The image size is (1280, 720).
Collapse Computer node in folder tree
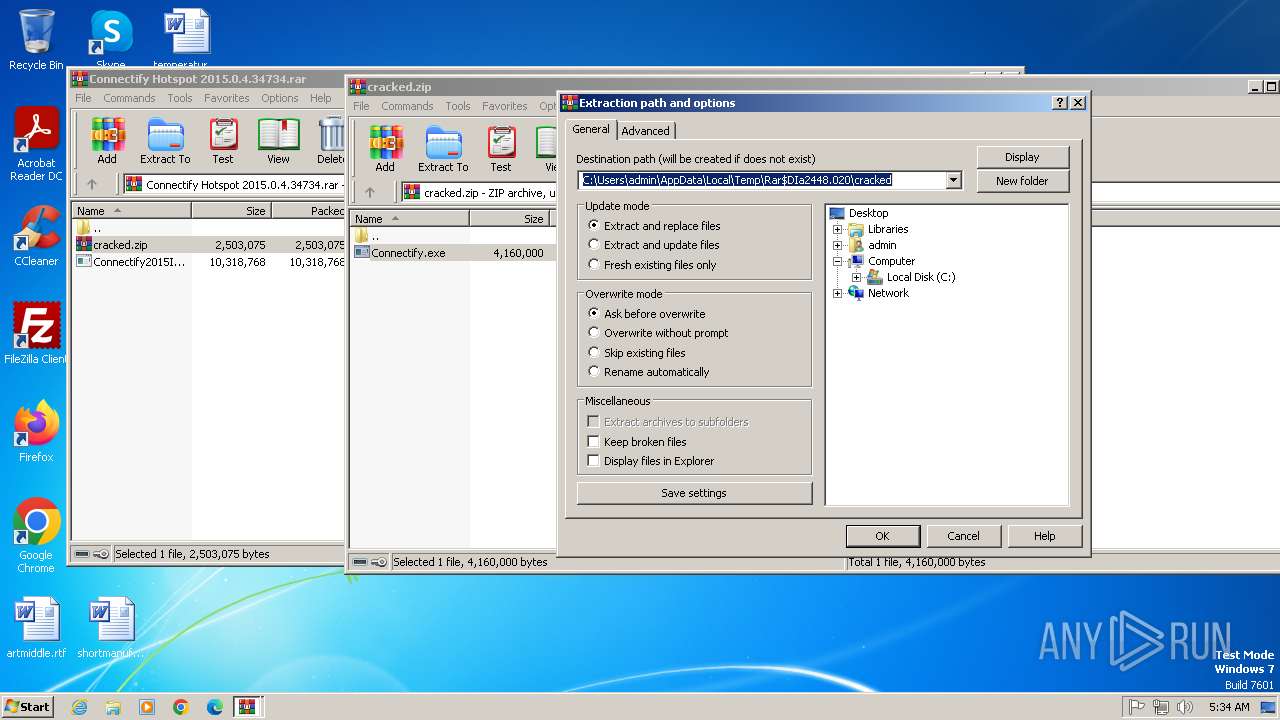pos(838,261)
